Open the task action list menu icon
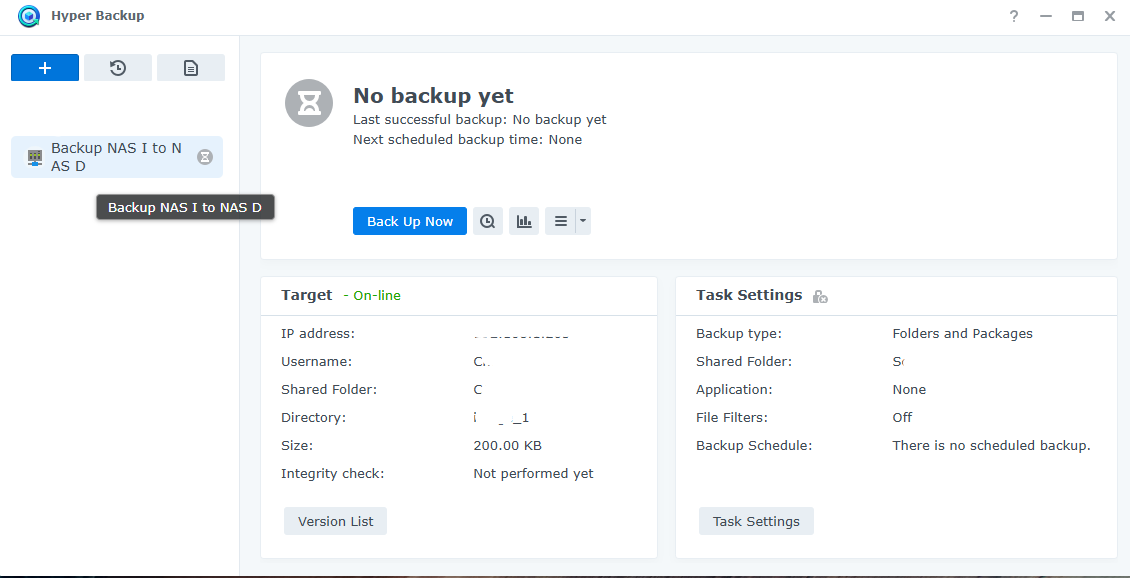The height and width of the screenshot is (578, 1130). (x=561, y=221)
